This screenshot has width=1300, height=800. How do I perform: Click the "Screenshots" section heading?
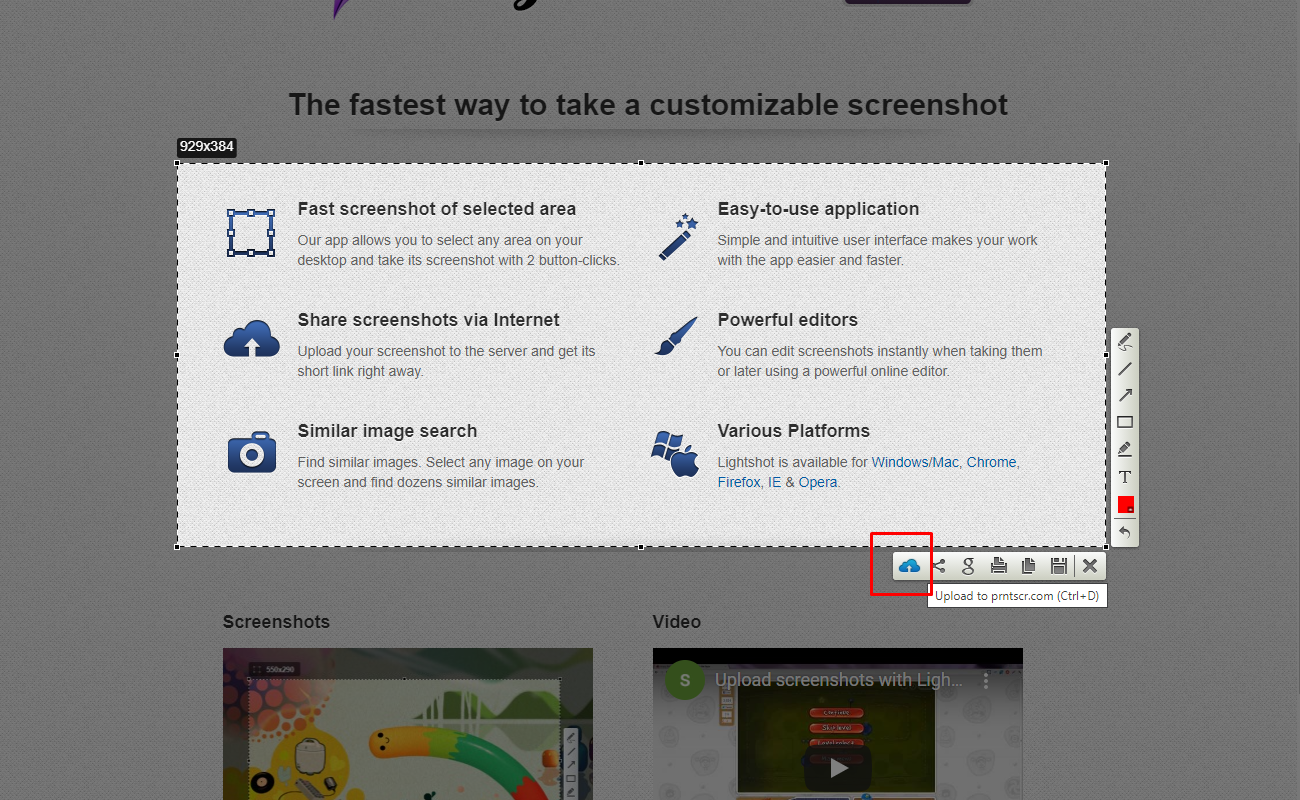[276, 622]
